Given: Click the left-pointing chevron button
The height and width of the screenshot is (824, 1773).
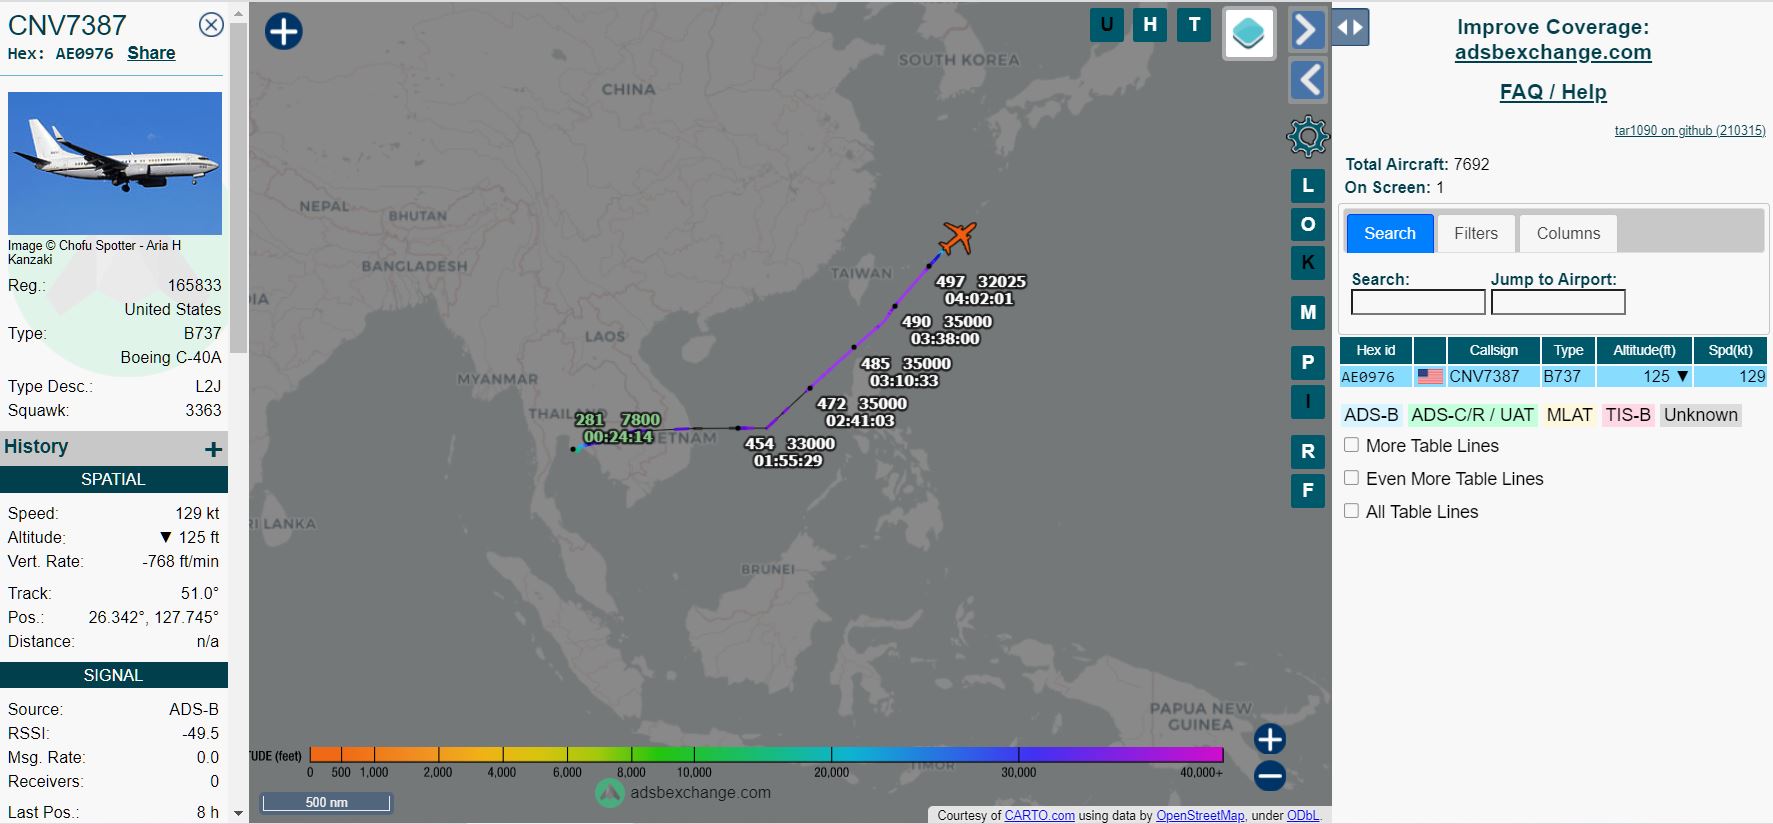Looking at the screenshot, I should click(x=1307, y=80).
